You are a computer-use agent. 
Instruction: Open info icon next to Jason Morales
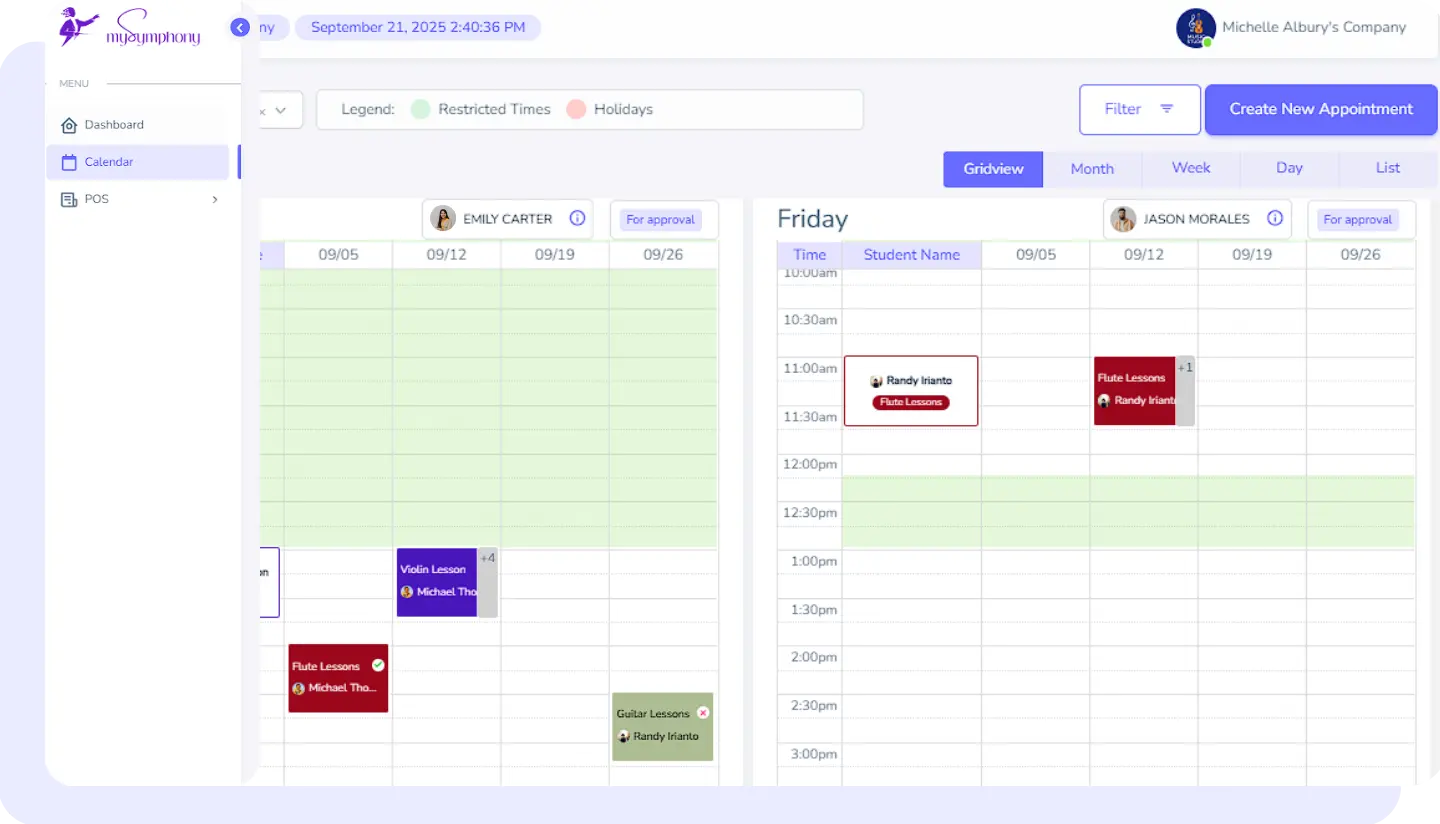click(x=1275, y=219)
